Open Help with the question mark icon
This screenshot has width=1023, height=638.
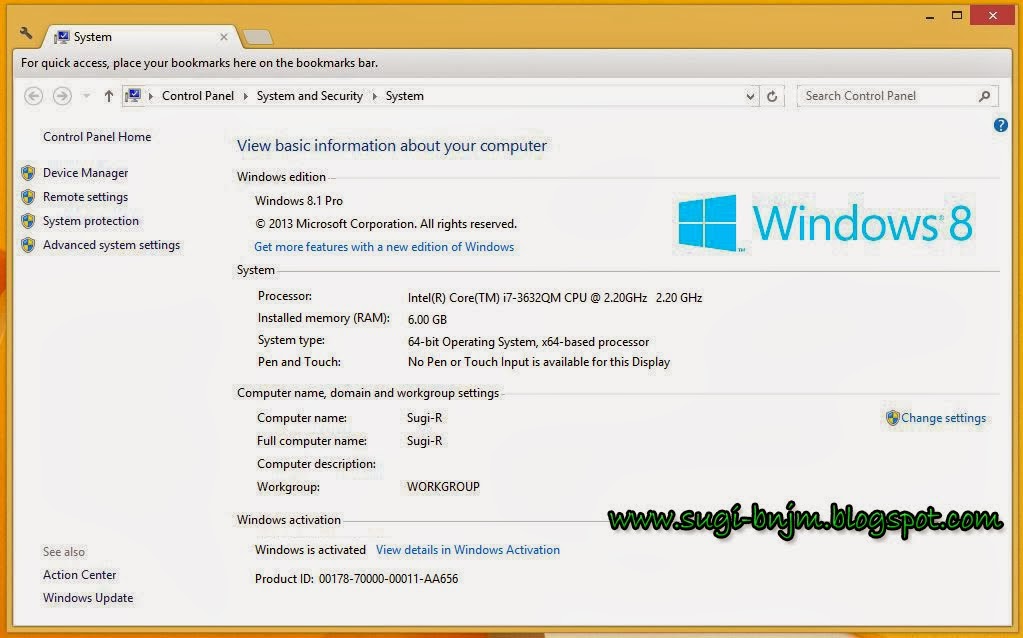coord(1001,125)
